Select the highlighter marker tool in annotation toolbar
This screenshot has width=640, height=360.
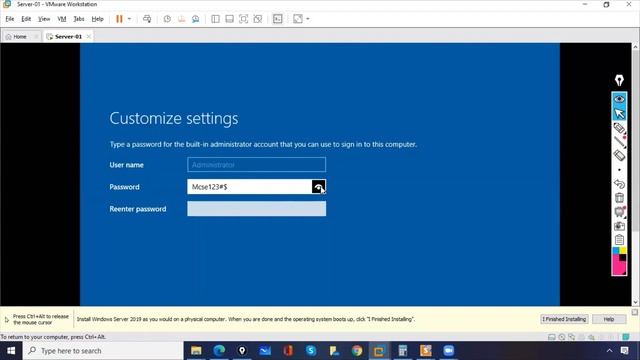(619, 128)
